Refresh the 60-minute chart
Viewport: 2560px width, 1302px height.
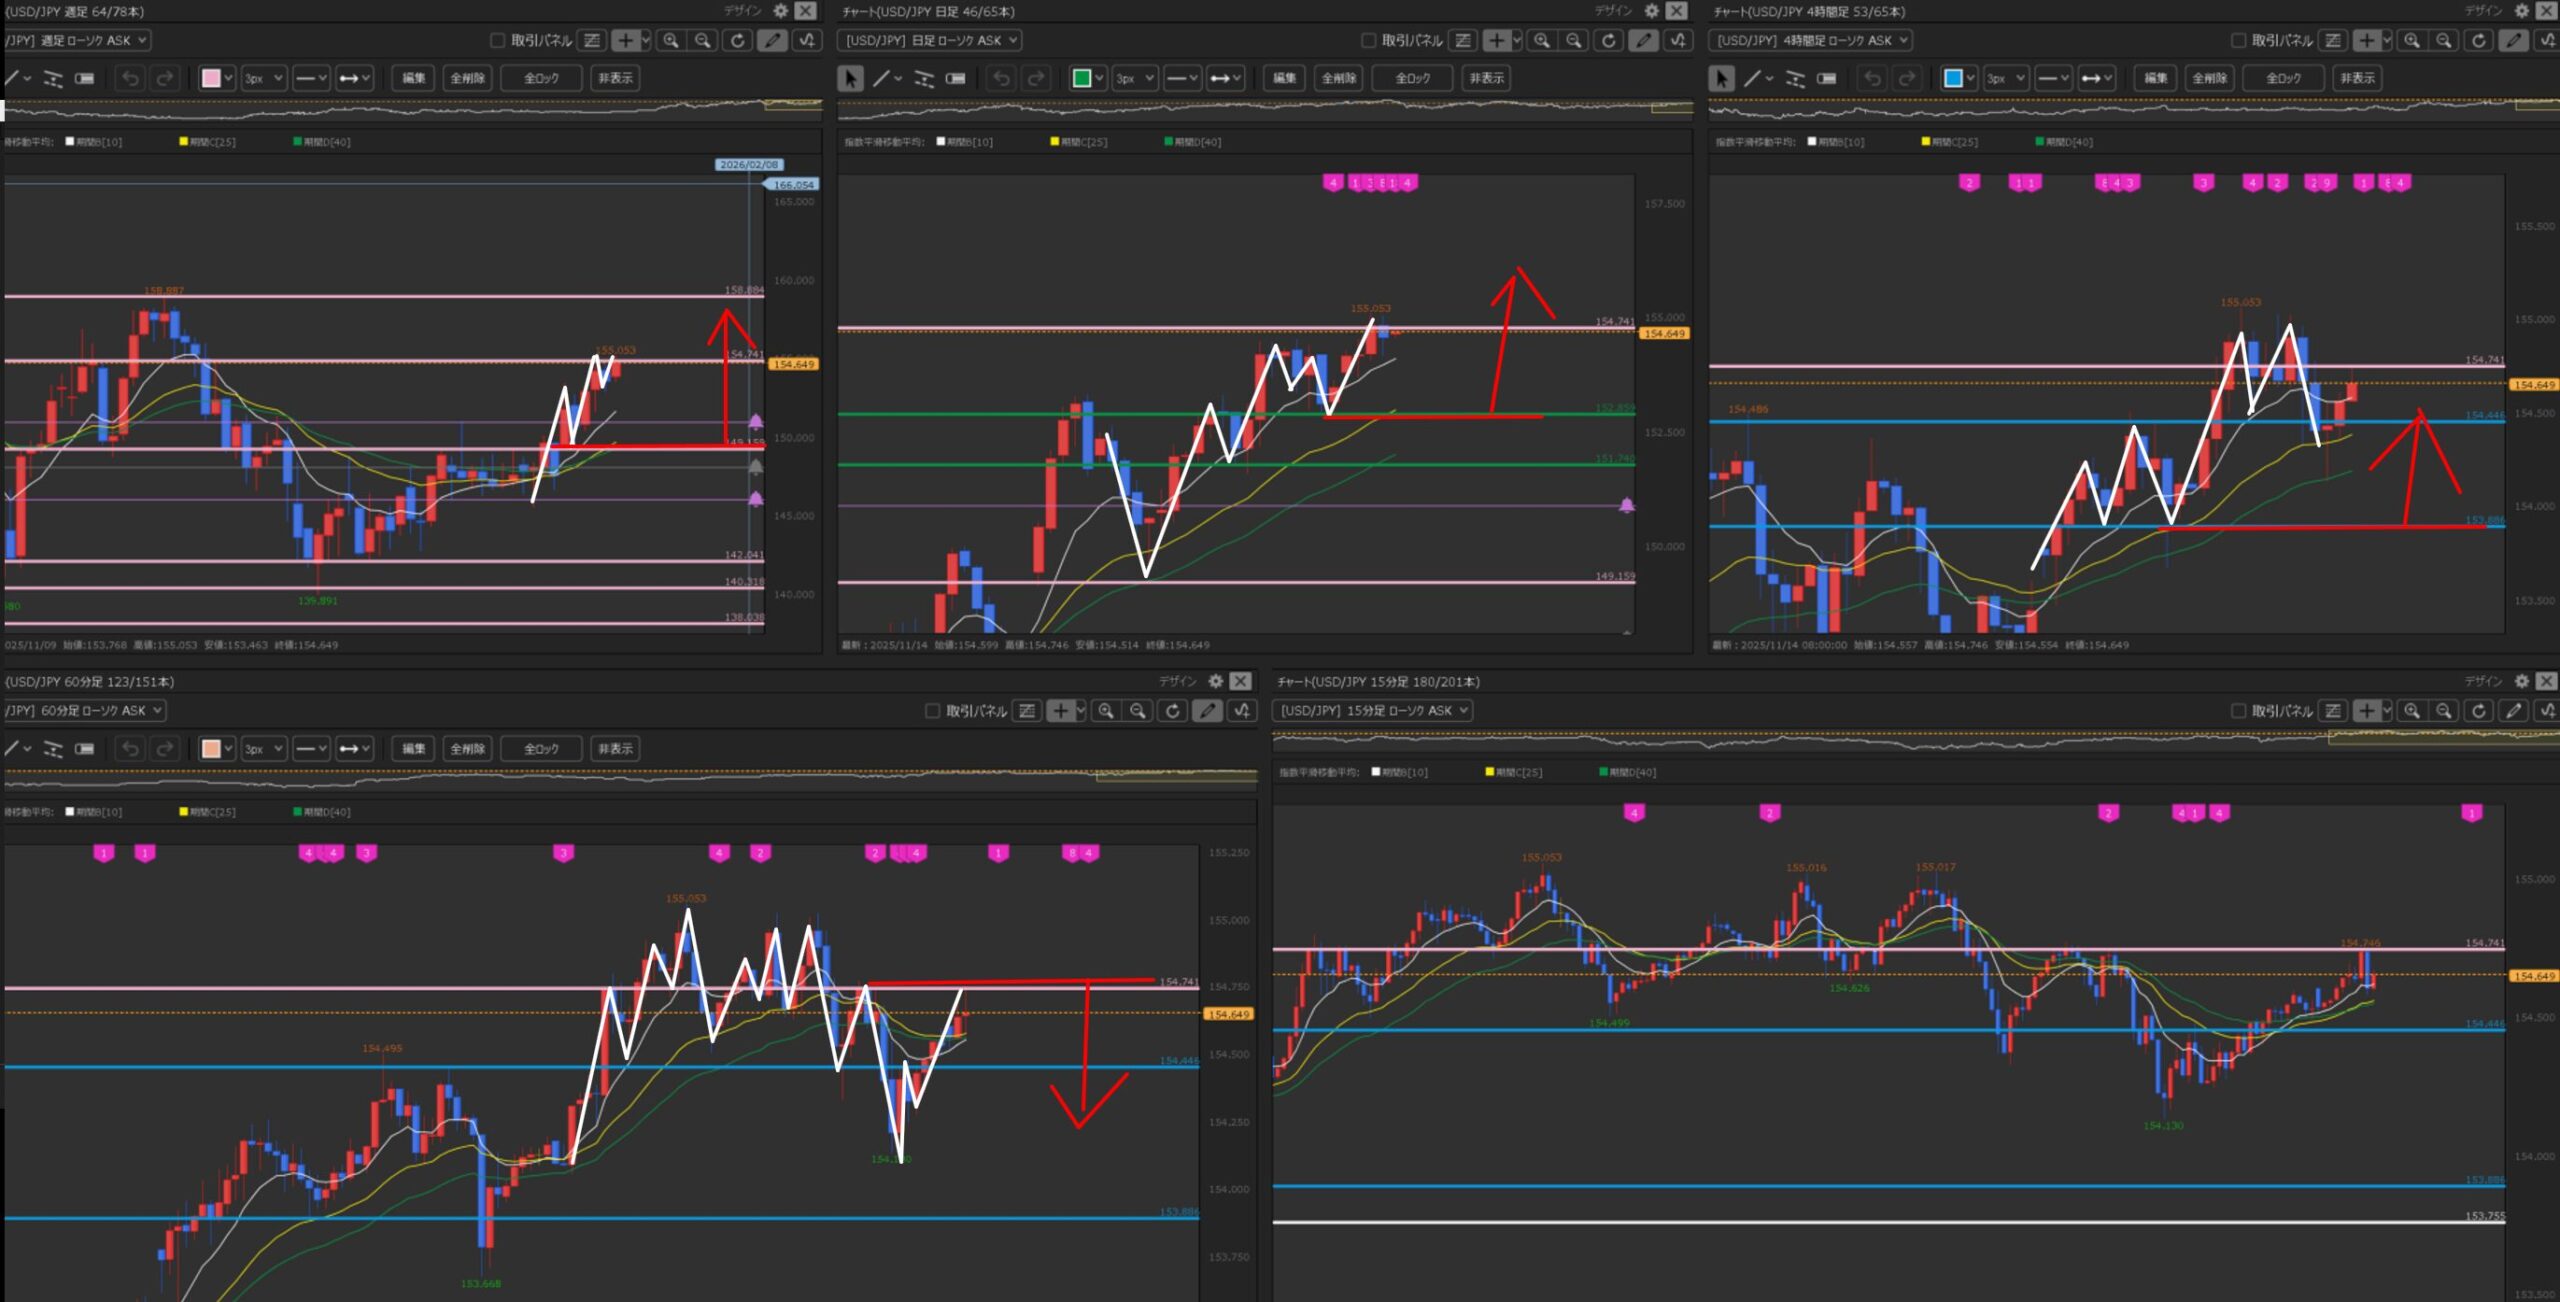point(1173,710)
